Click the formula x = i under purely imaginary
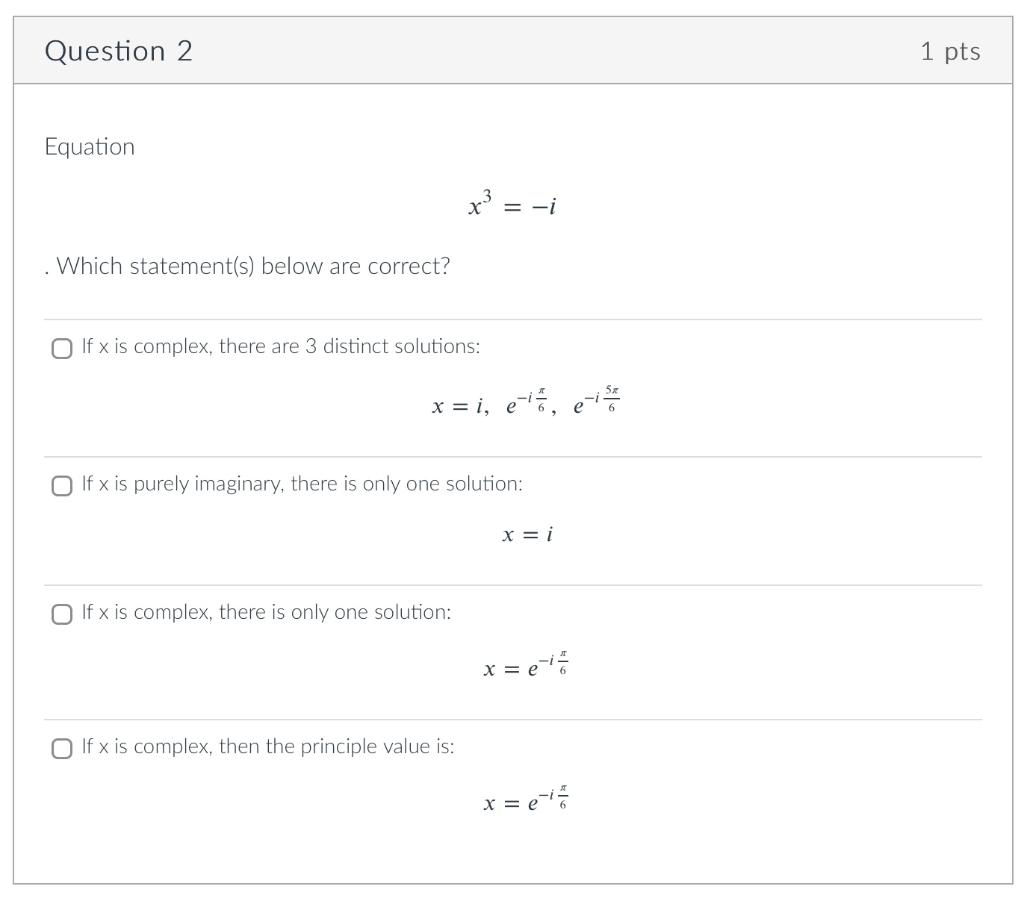Image resolution: width=1024 pixels, height=904 pixels. pyautogui.click(x=527, y=535)
